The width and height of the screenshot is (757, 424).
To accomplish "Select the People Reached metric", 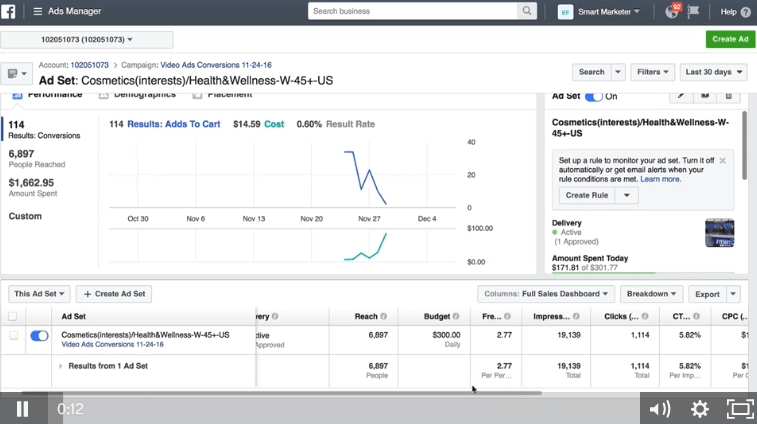I will pyautogui.click(x=37, y=158).
